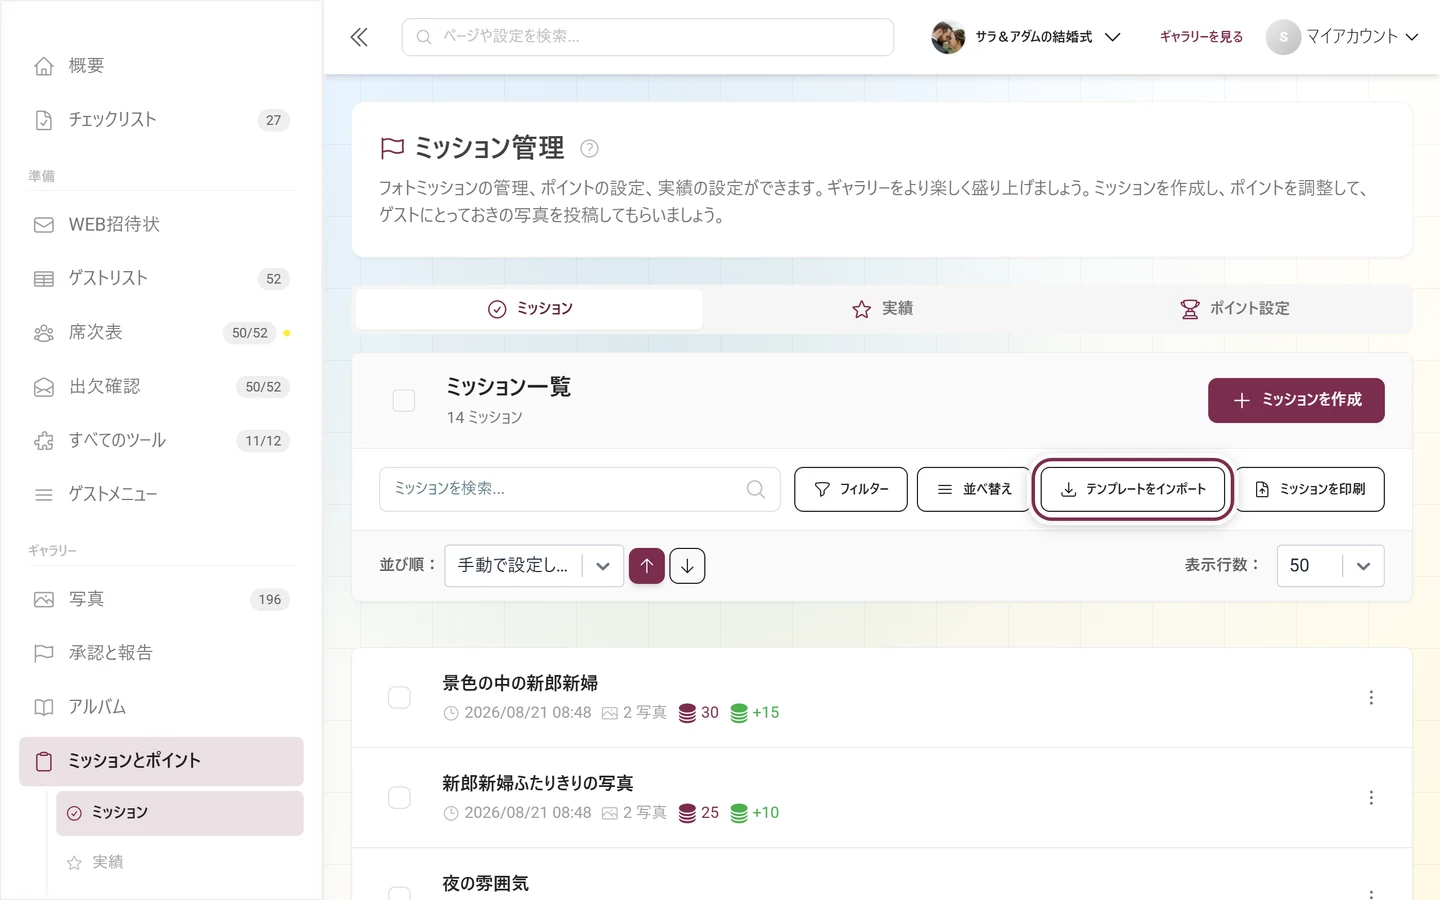Screen dimensions: 1440x900
Task: Focus the ミッションを検索 input field
Action: [x=580, y=489]
